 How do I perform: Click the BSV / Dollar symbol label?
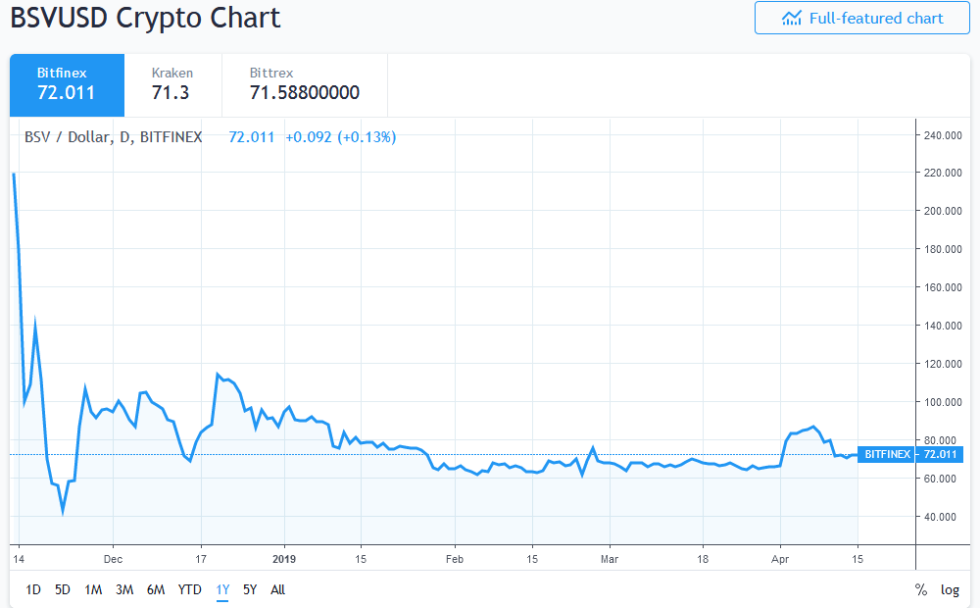pos(112,137)
